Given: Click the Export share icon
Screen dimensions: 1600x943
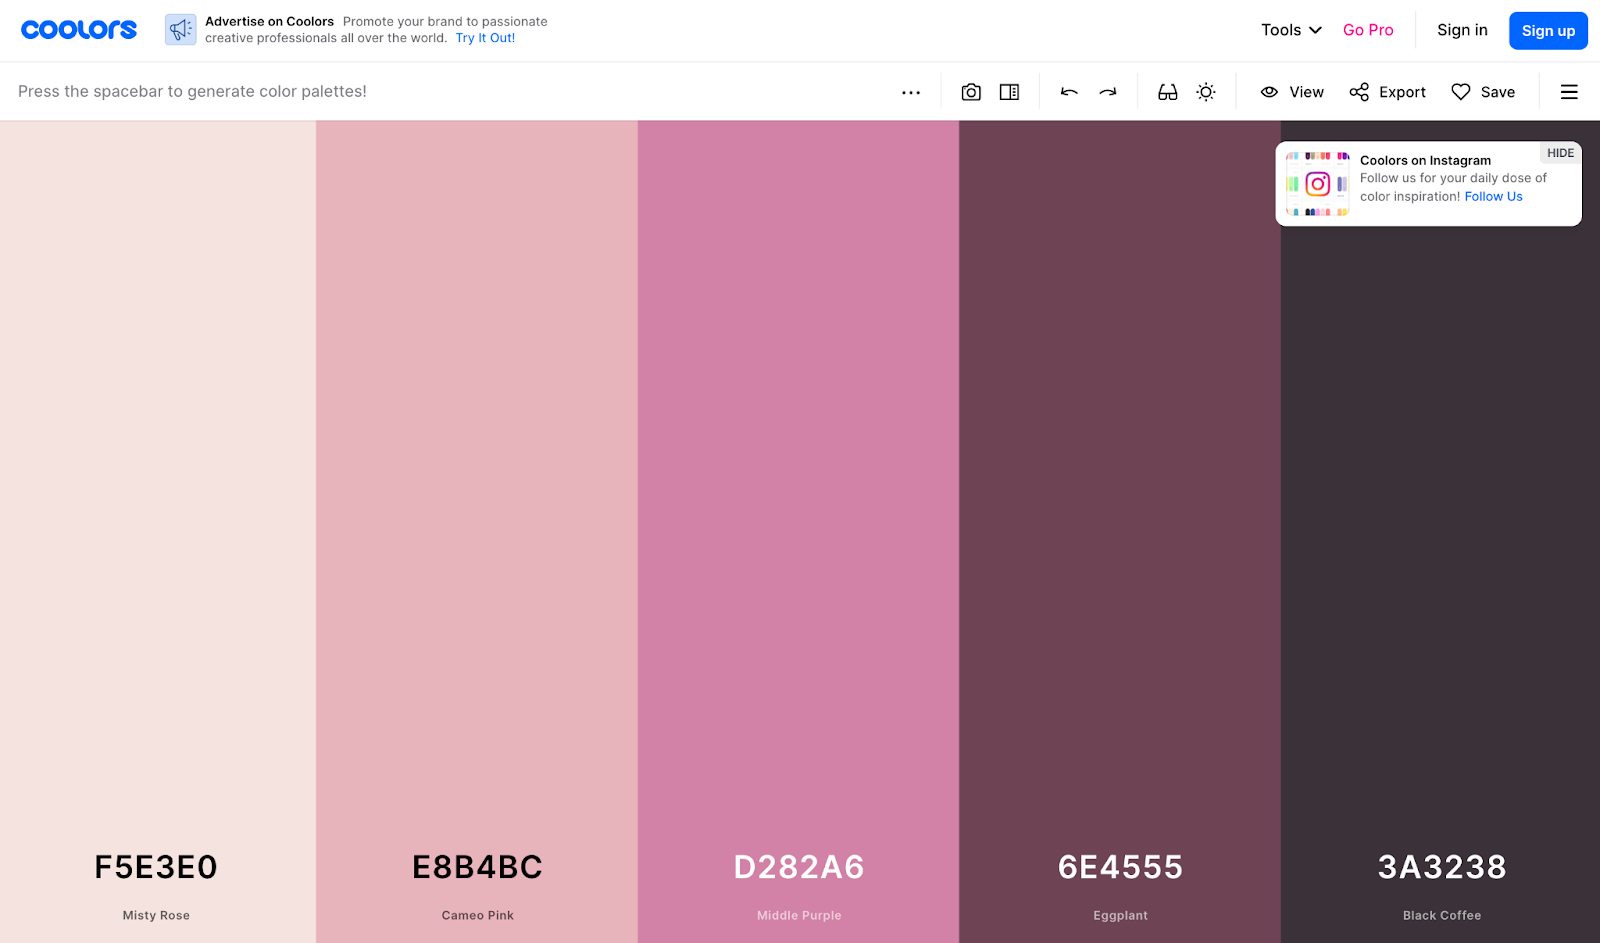Looking at the screenshot, I should (1359, 91).
